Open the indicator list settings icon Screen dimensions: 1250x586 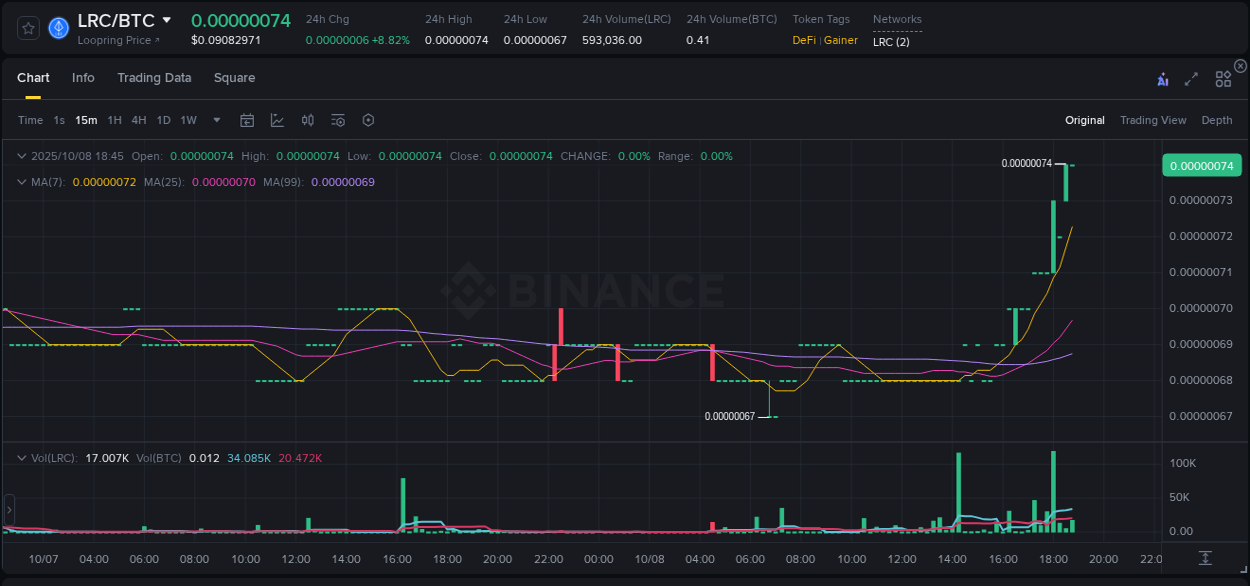pos(338,119)
